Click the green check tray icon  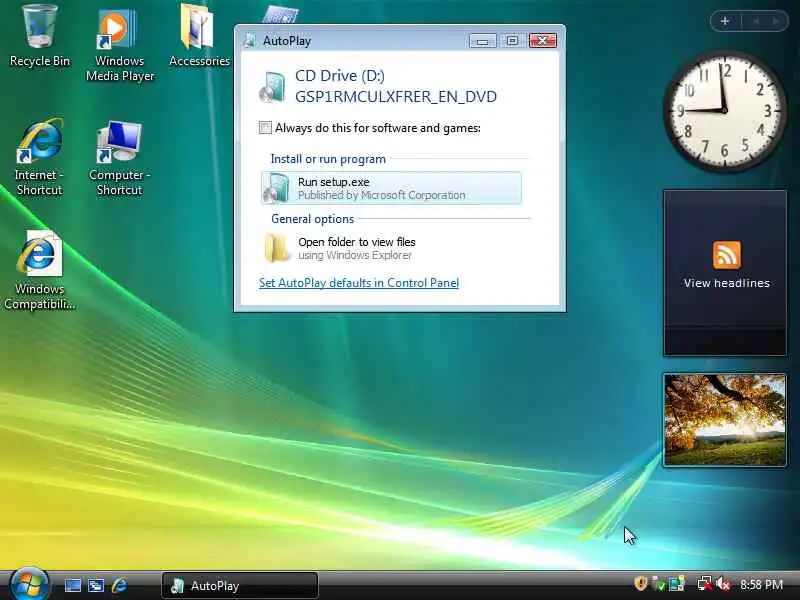click(x=659, y=584)
